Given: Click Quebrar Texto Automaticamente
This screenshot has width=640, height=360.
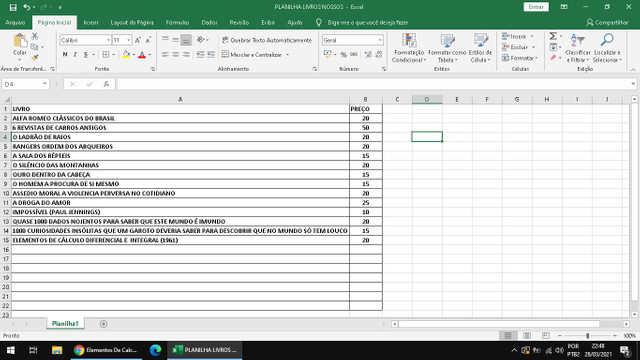Looking at the screenshot, I should coord(267,40).
